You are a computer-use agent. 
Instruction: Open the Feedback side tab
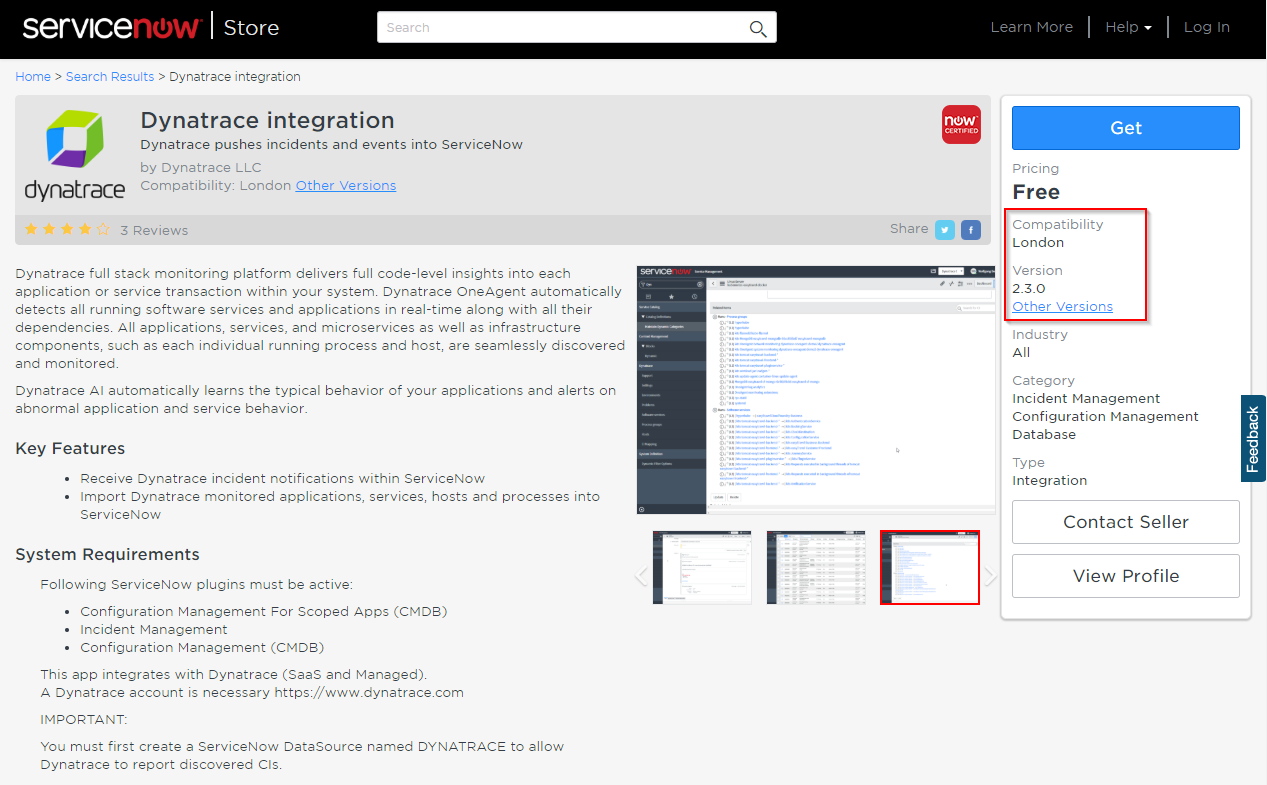[1253, 439]
